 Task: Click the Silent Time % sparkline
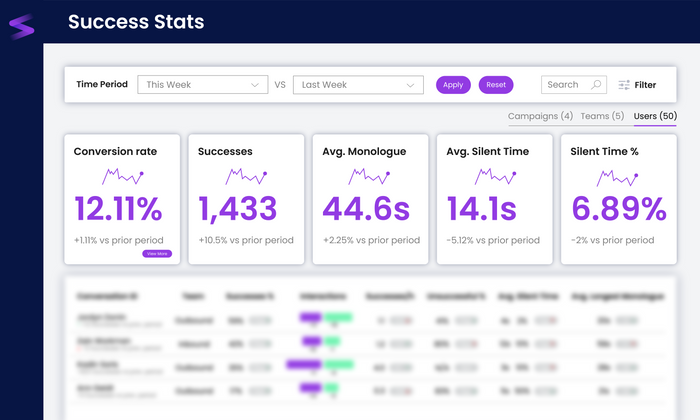617,178
